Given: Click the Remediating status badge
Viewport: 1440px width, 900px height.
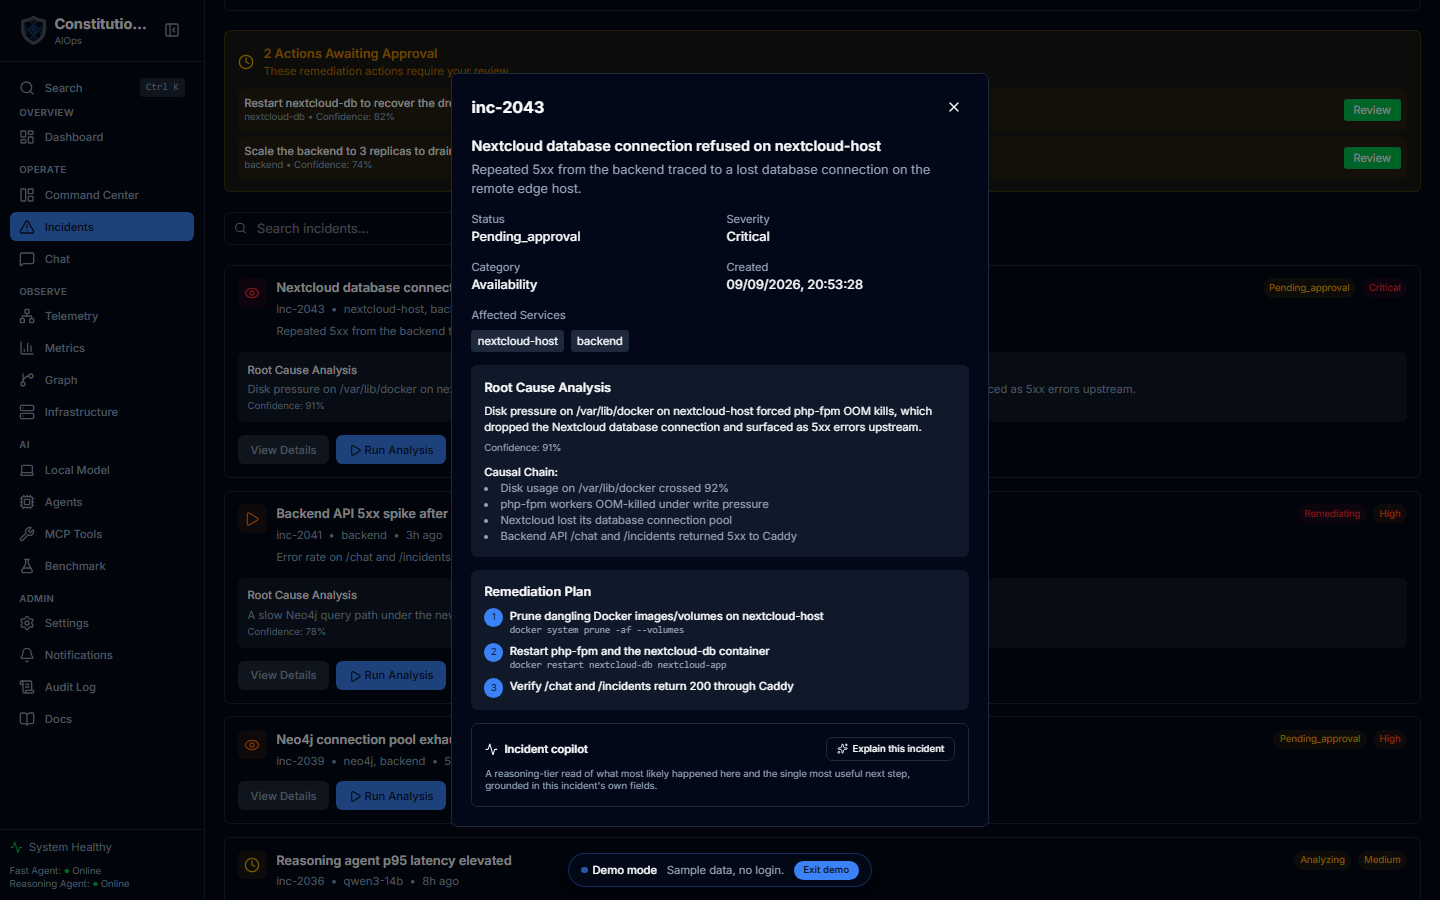Looking at the screenshot, I should point(1332,514).
